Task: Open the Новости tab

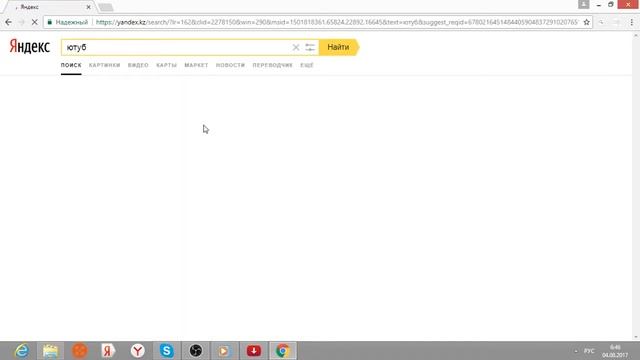Action: 230,65
